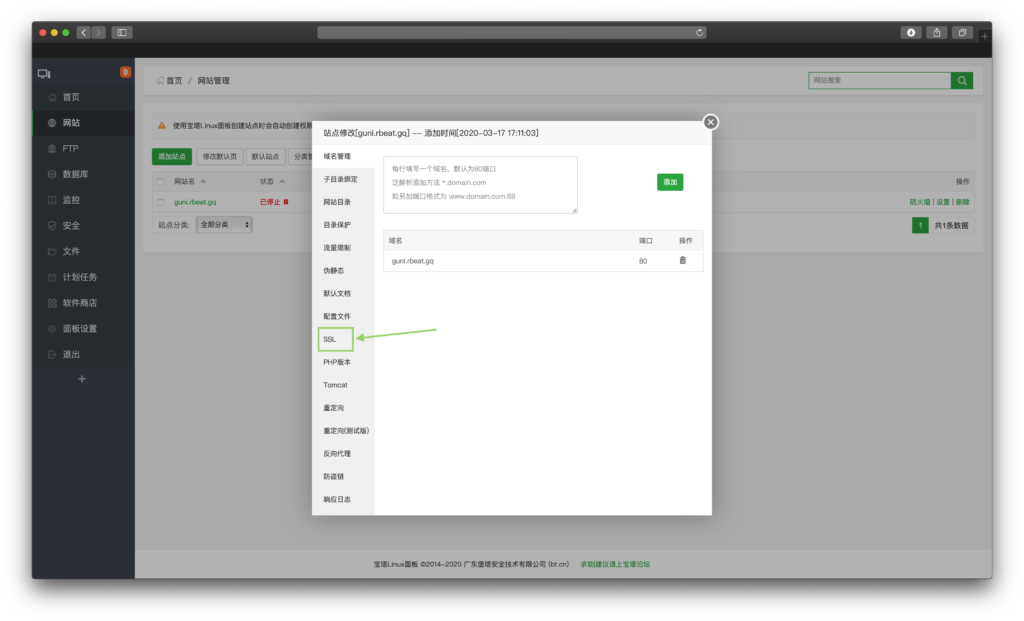Open 流量限制 section

pyautogui.click(x=337, y=247)
